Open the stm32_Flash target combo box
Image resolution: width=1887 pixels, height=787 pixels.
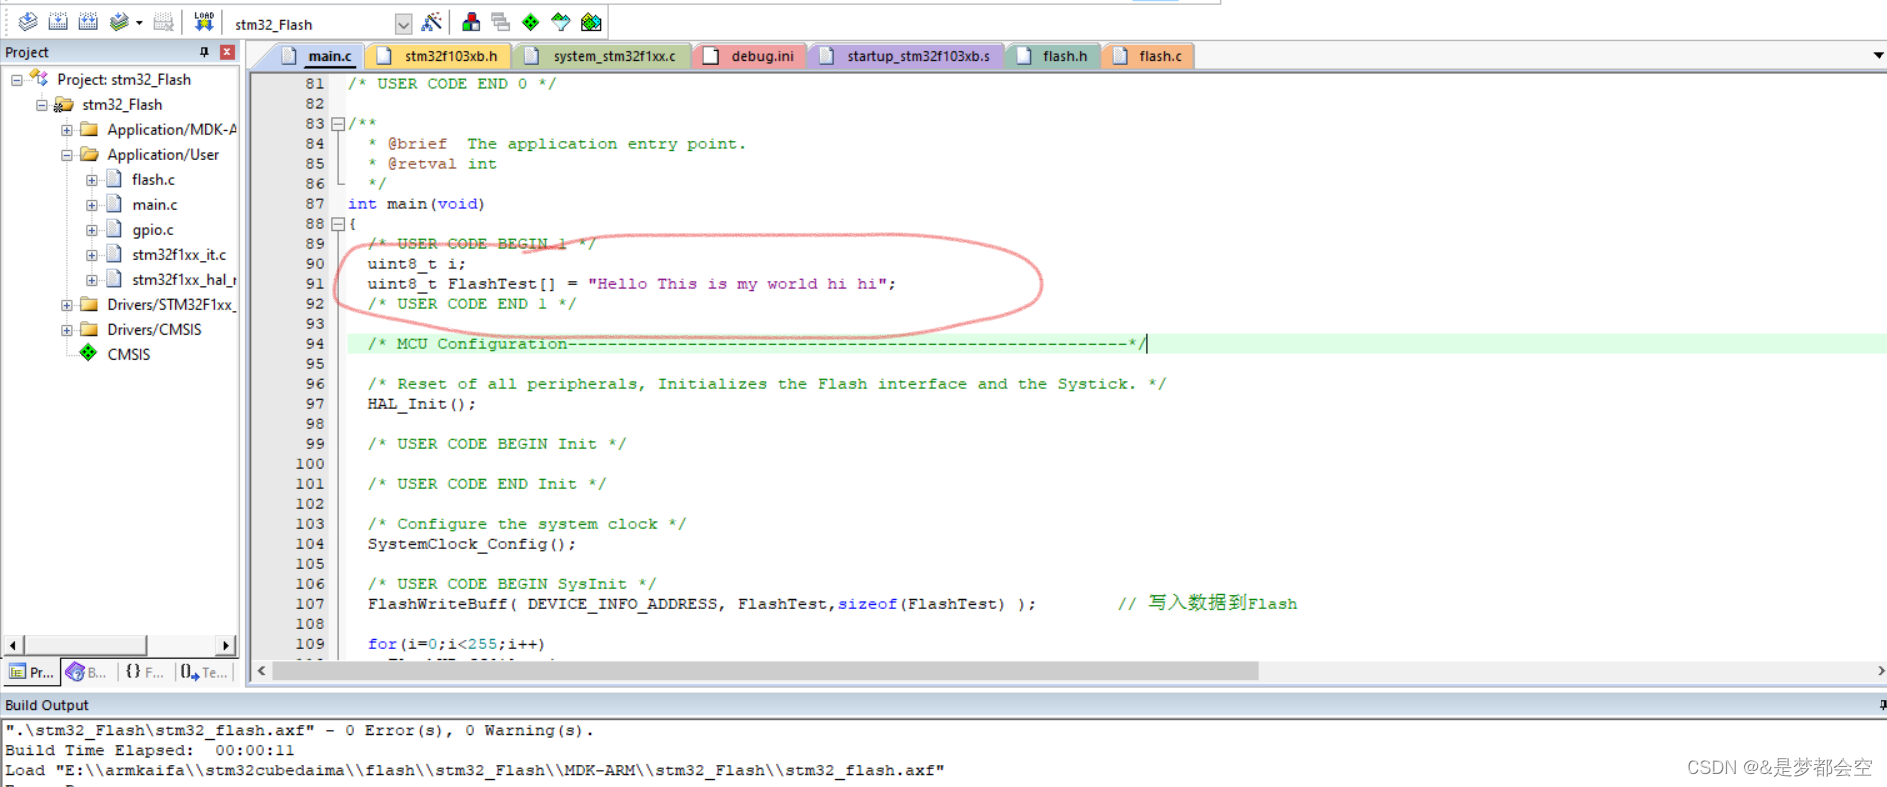[x=320, y=24]
